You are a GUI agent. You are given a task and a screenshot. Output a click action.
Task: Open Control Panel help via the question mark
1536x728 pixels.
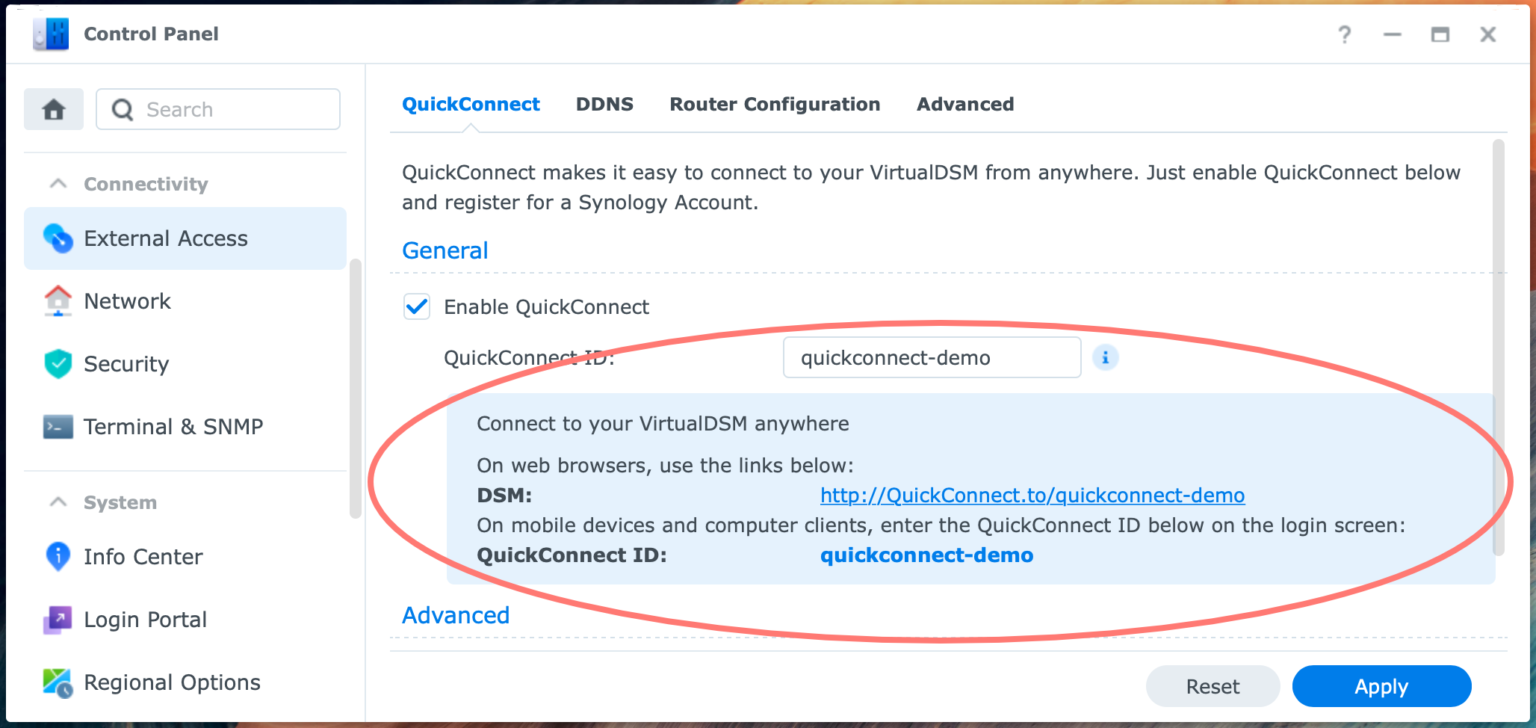pyautogui.click(x=1344, y=34)
